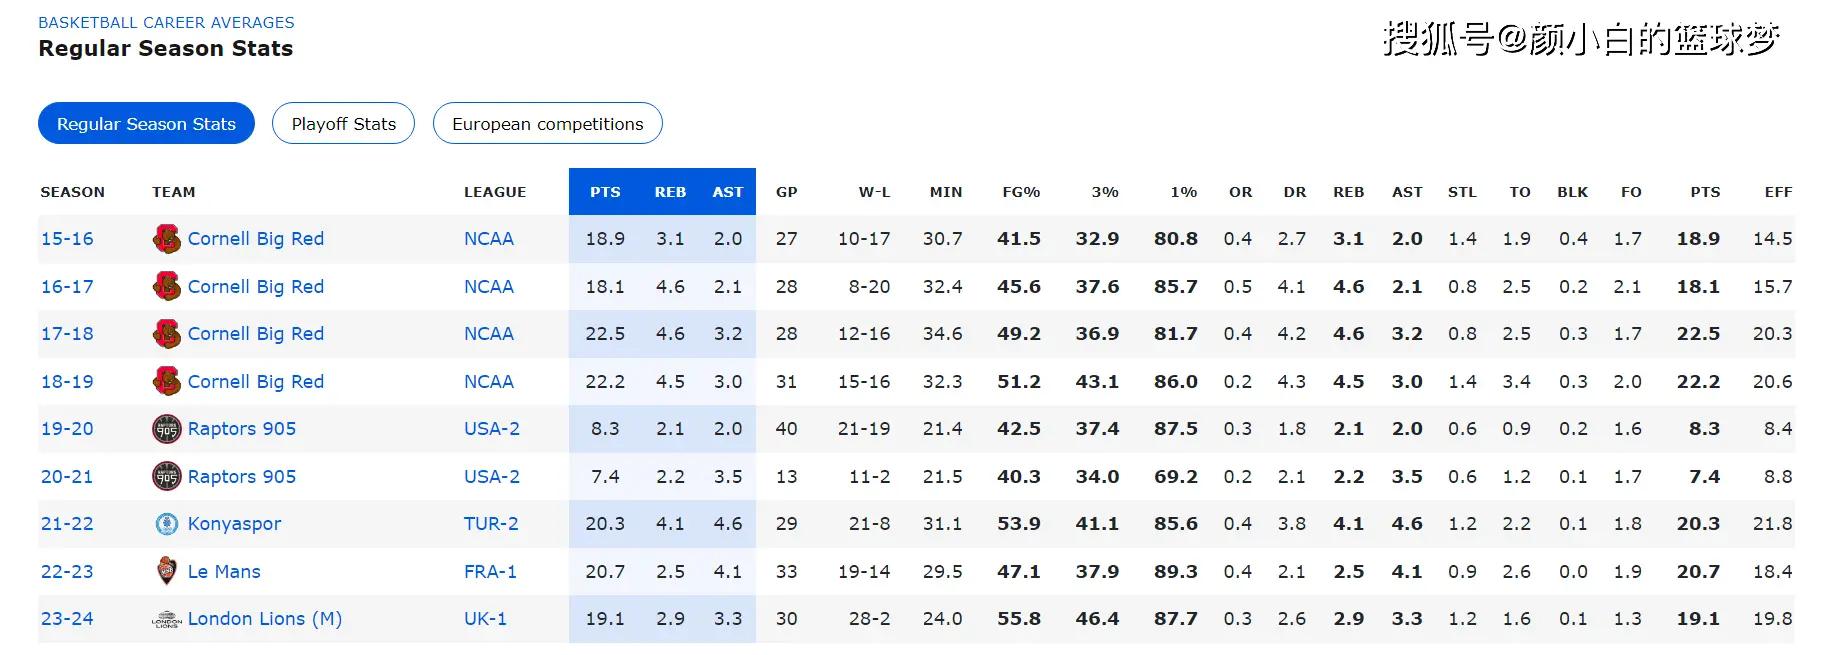Click the Konyaspor team logo
Image resolution: width=1825 pixels, height=655 pixels.
[166, 524]
